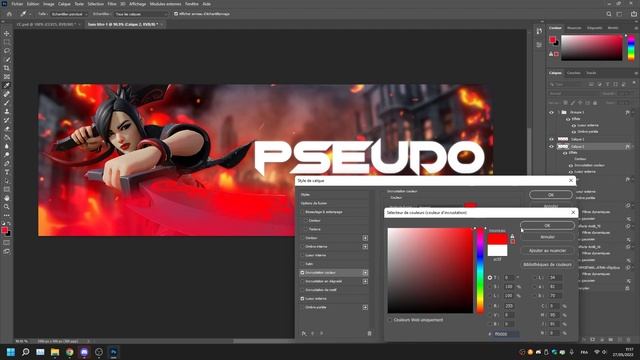Open the History panel icon beside Couleur panel

click(539, 31)
